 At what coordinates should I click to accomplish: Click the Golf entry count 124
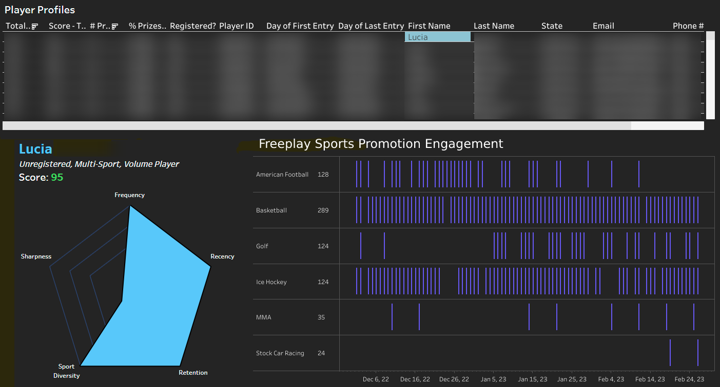point(323,246)
